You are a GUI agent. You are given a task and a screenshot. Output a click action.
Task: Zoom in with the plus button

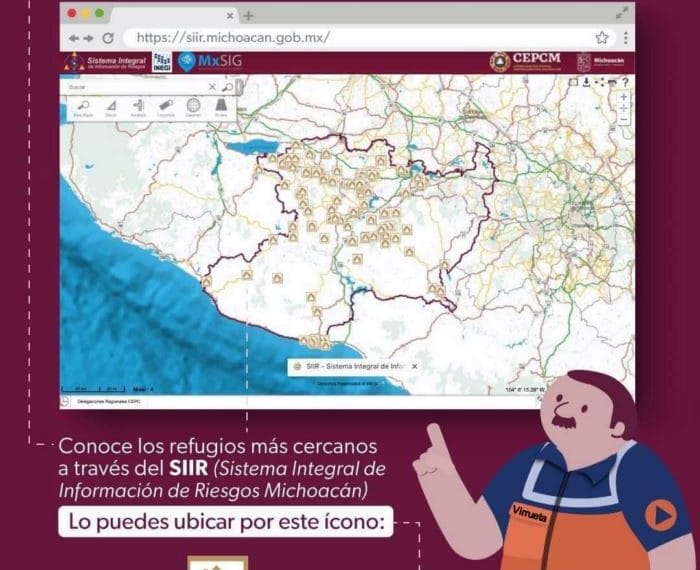(624, 96)
